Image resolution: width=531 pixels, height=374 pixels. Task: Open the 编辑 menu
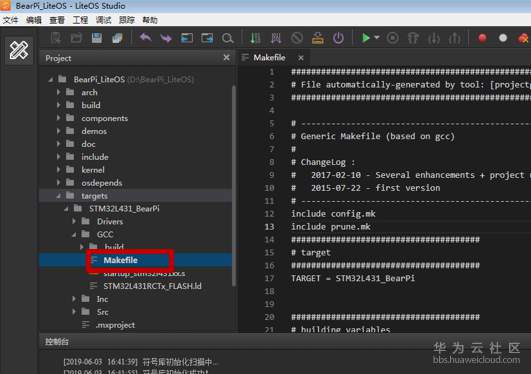tap(34, 20)
